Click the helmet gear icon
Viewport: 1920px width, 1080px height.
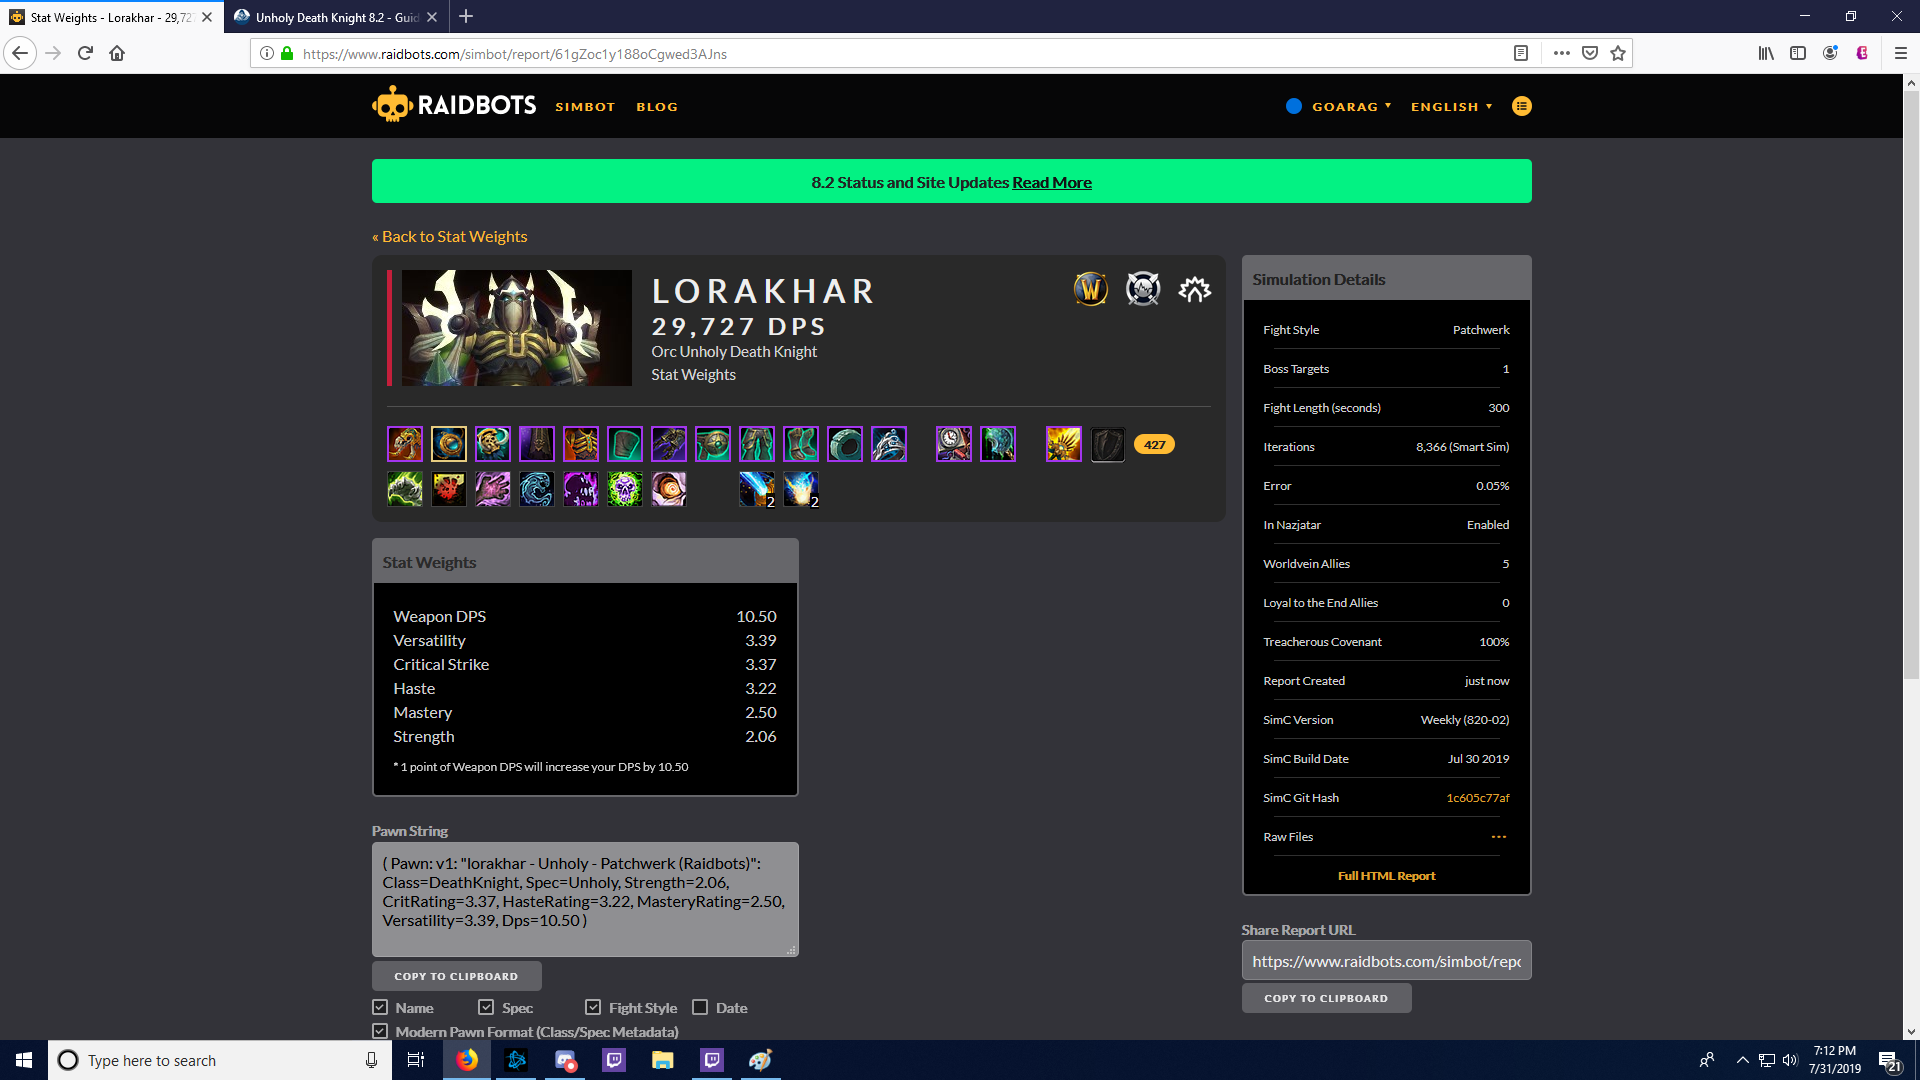coord(405,444)
